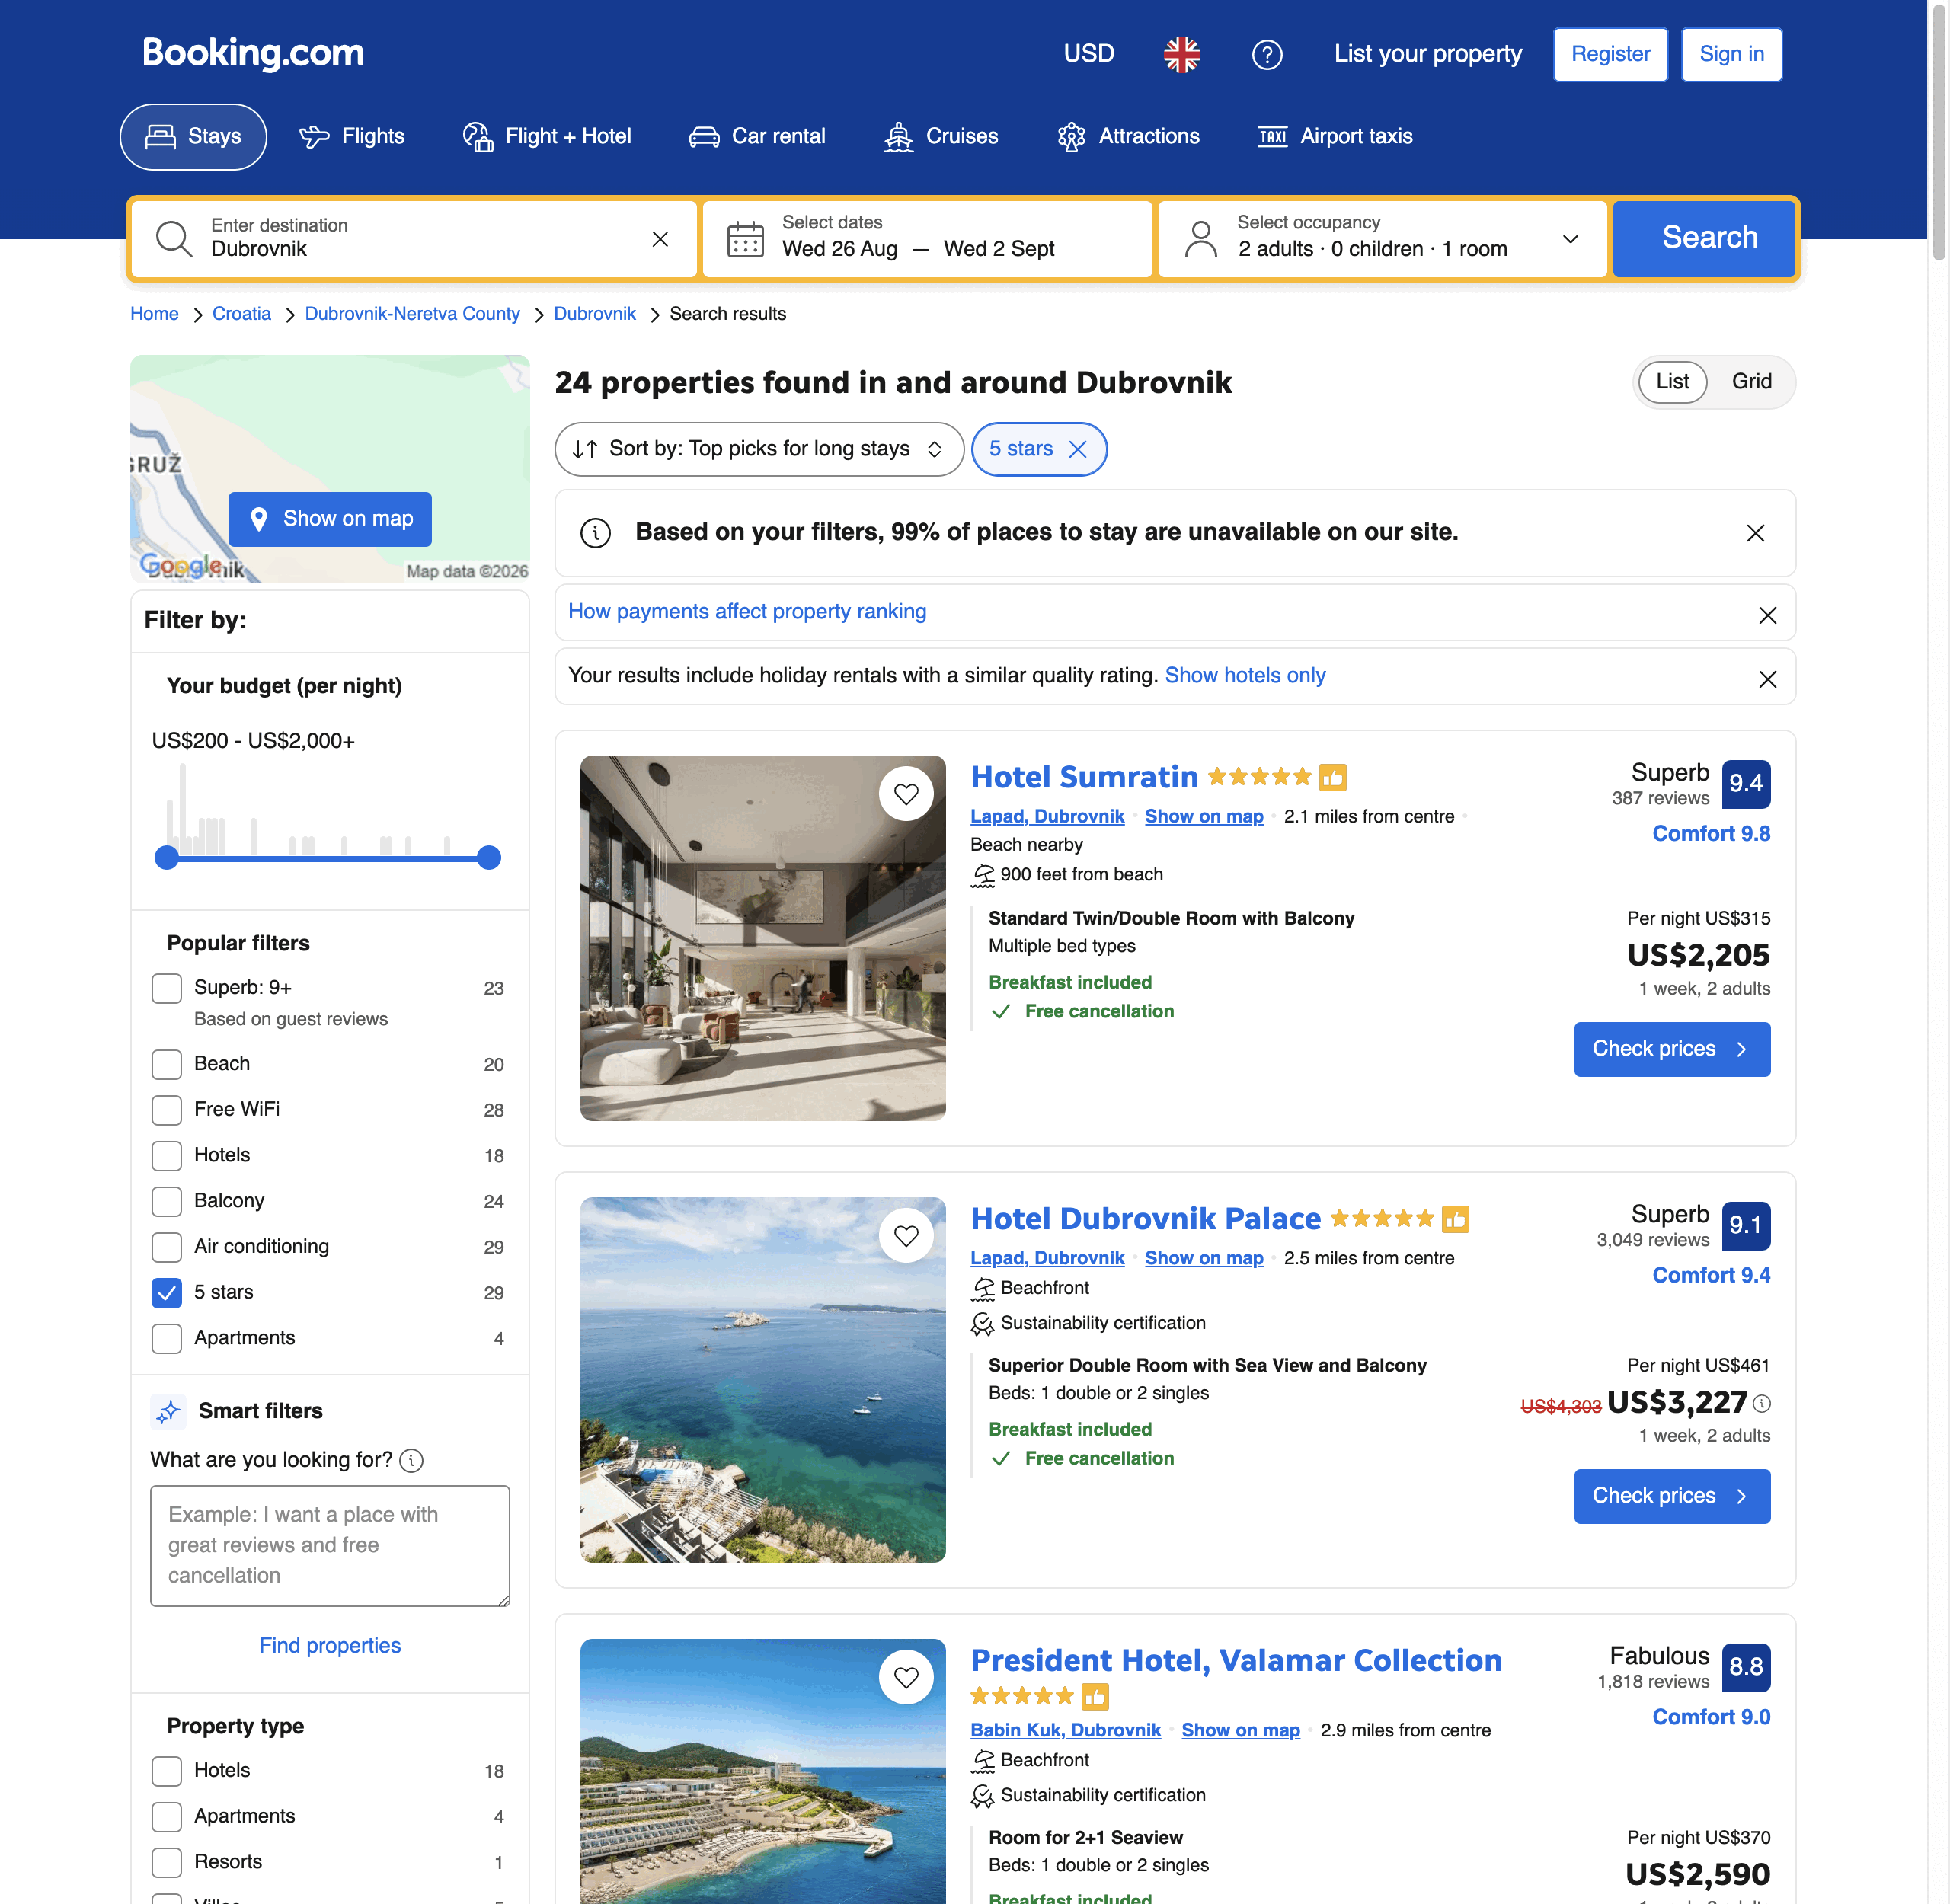Tick the Balcony filter checkbox
Image resolution: width=1950 pixels, height=1904 pixels.
(x=167, y=1201)
